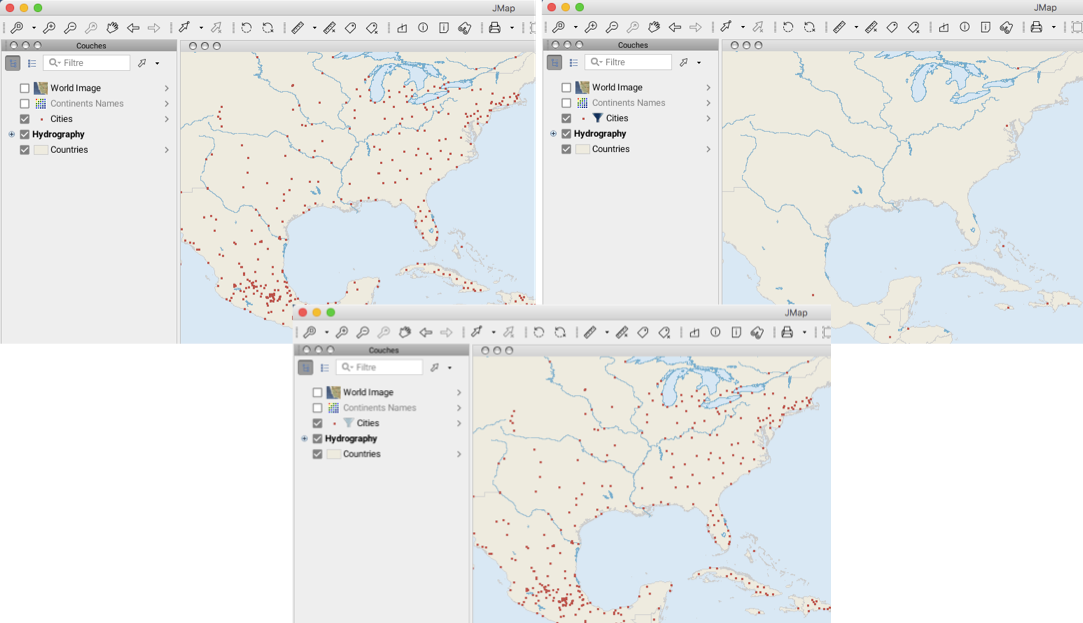Click the label tag icon in top-right window
The width and height of the screenshot is (1083, 623).
(892, 28)
